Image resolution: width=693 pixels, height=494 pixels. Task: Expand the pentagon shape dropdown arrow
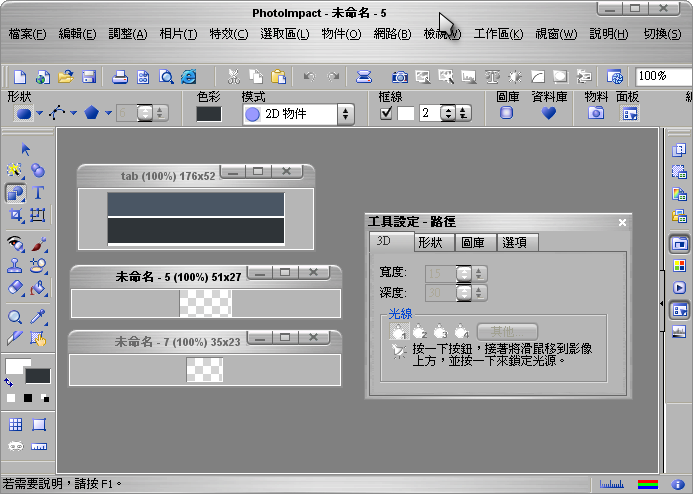[x=108, y=113]
